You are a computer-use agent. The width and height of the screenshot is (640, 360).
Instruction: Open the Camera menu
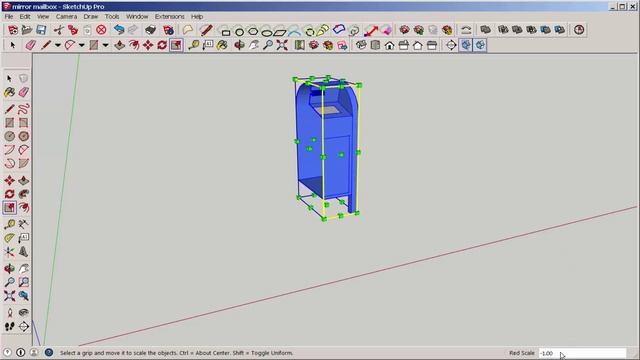pyautogui.click(x=66, y=16)
